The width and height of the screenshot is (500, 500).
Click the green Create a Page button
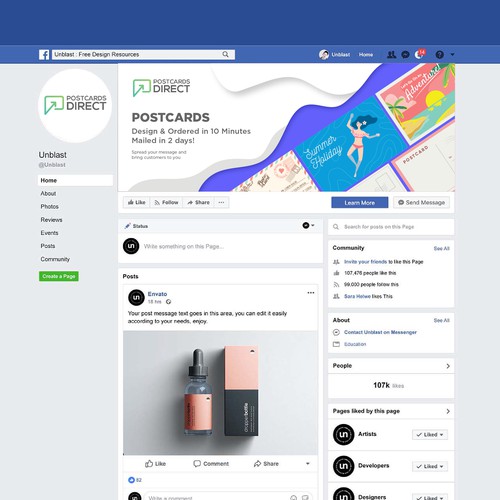(59, 276)
